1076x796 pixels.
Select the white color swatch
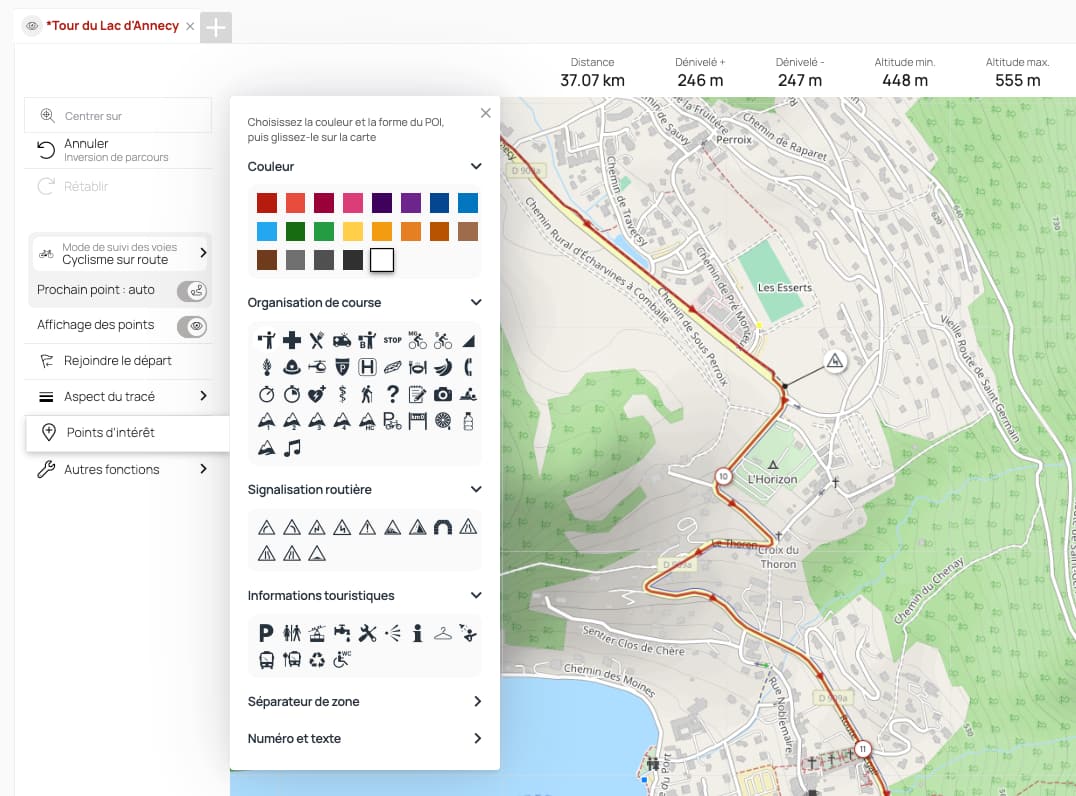pyautogui.click(x=382, y=260)
